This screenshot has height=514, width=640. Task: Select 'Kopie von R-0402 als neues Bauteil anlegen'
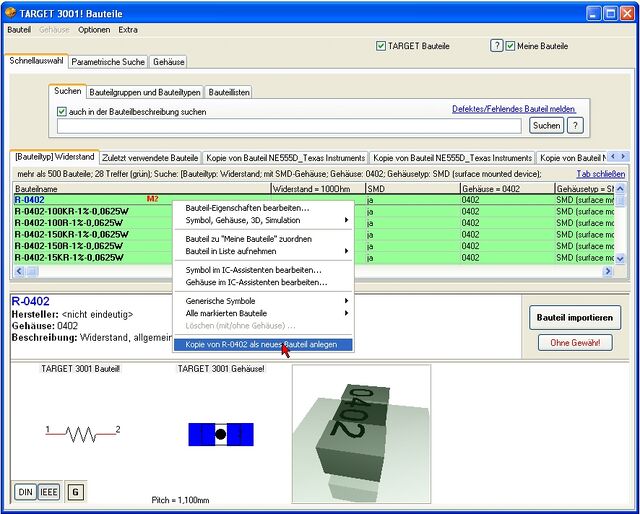tap(263, 345)
